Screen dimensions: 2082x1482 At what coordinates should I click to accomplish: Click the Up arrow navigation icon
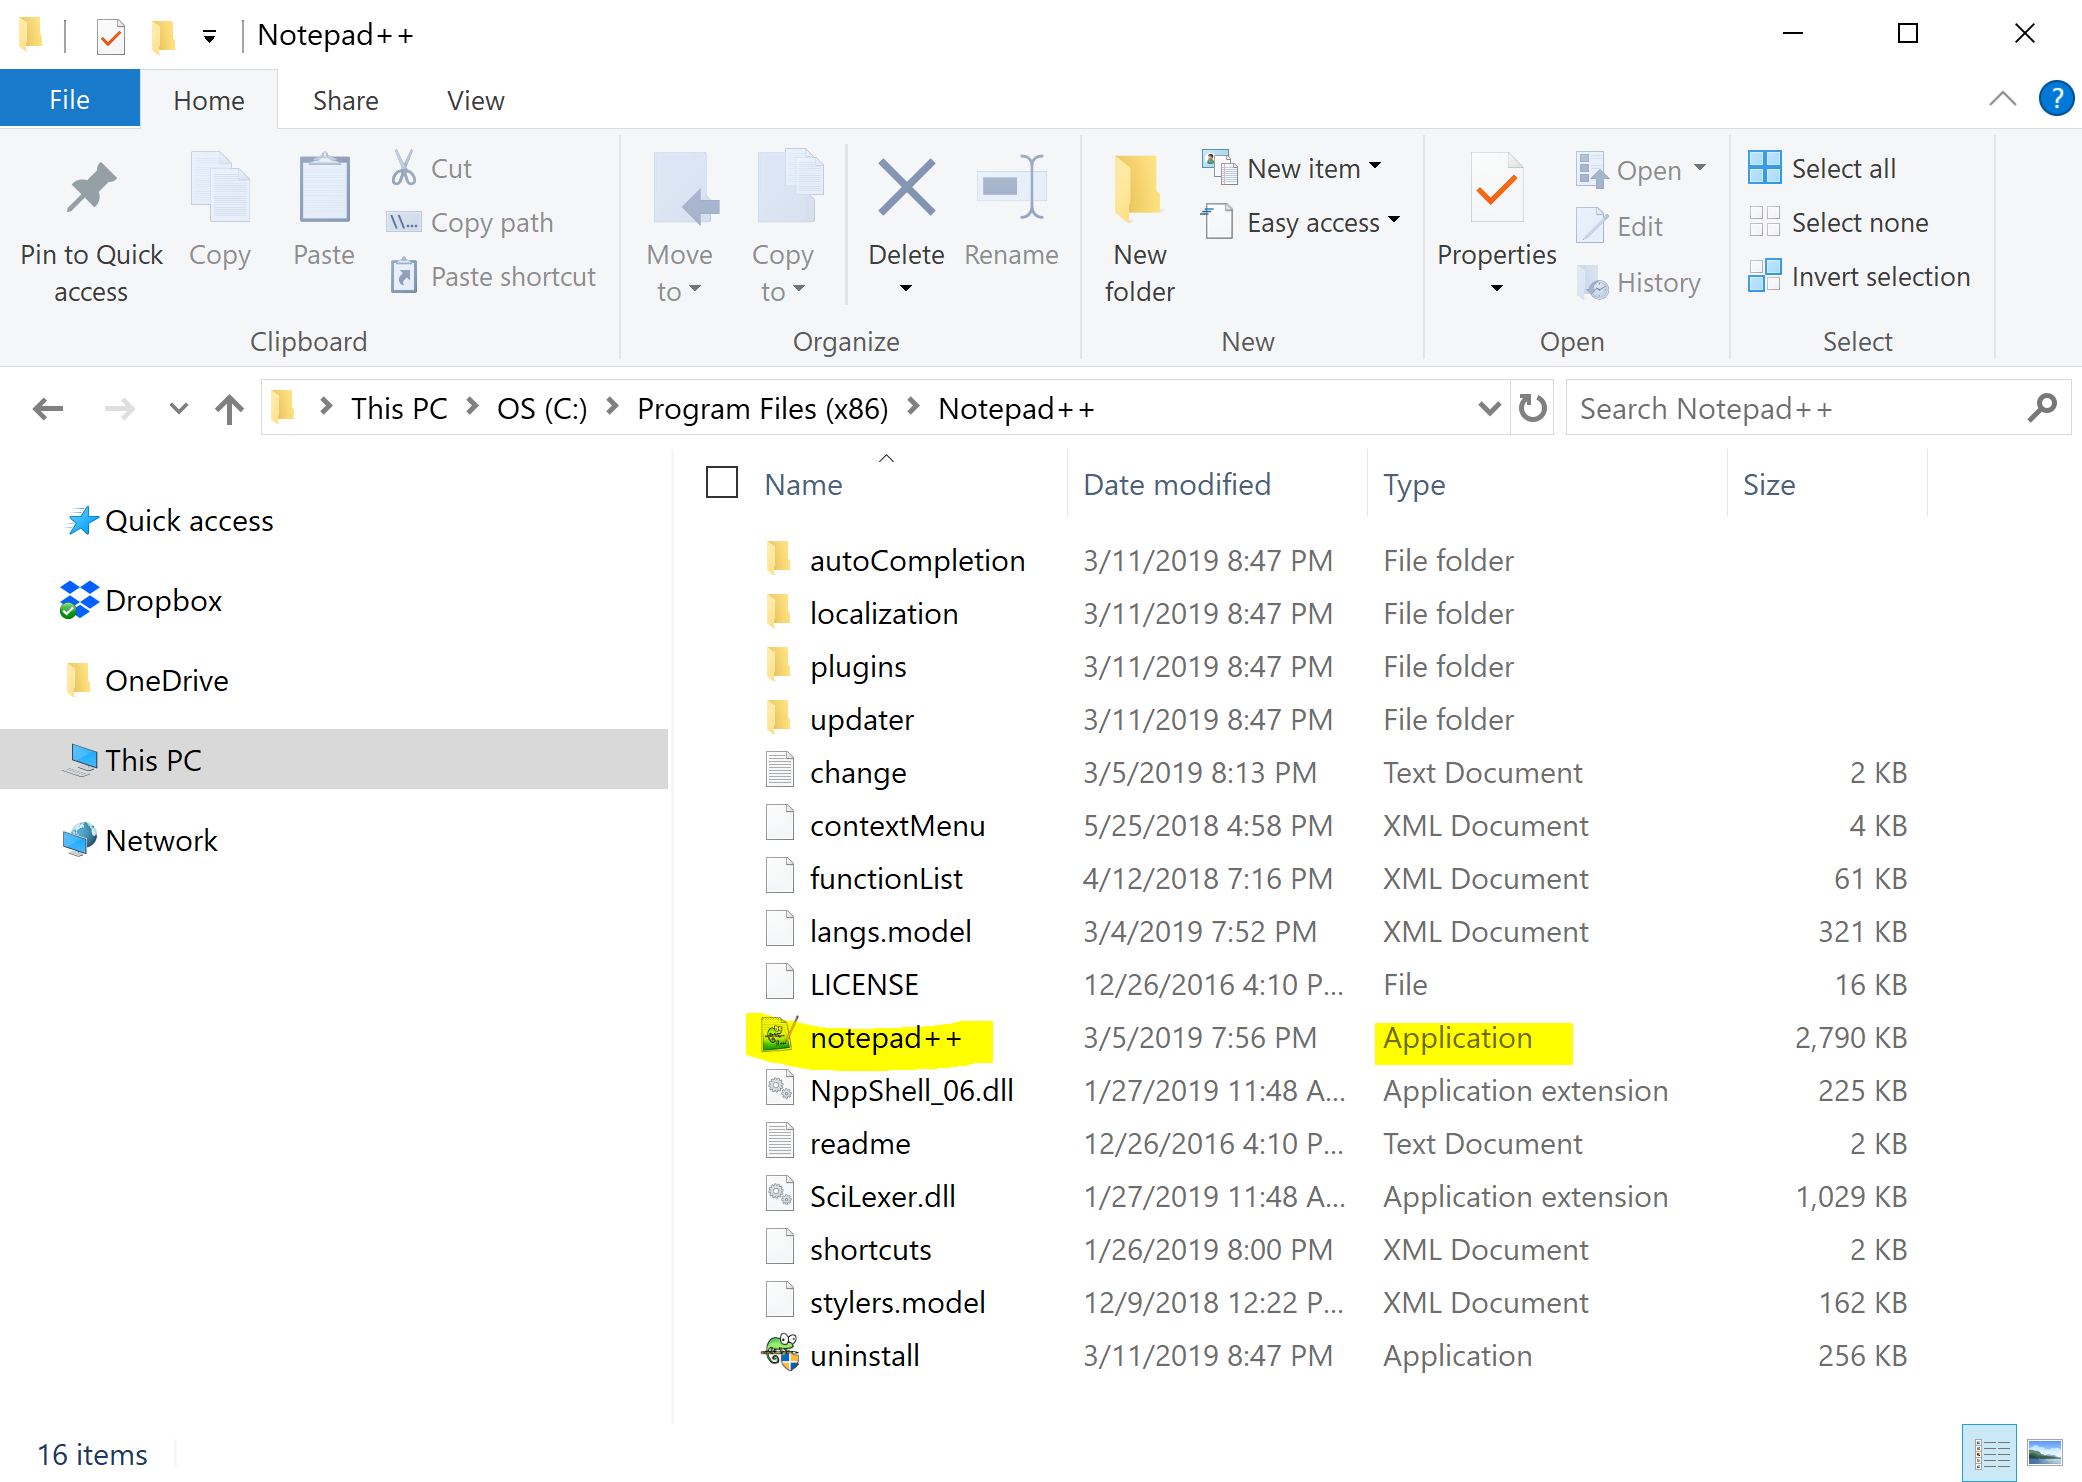(229, 408)
